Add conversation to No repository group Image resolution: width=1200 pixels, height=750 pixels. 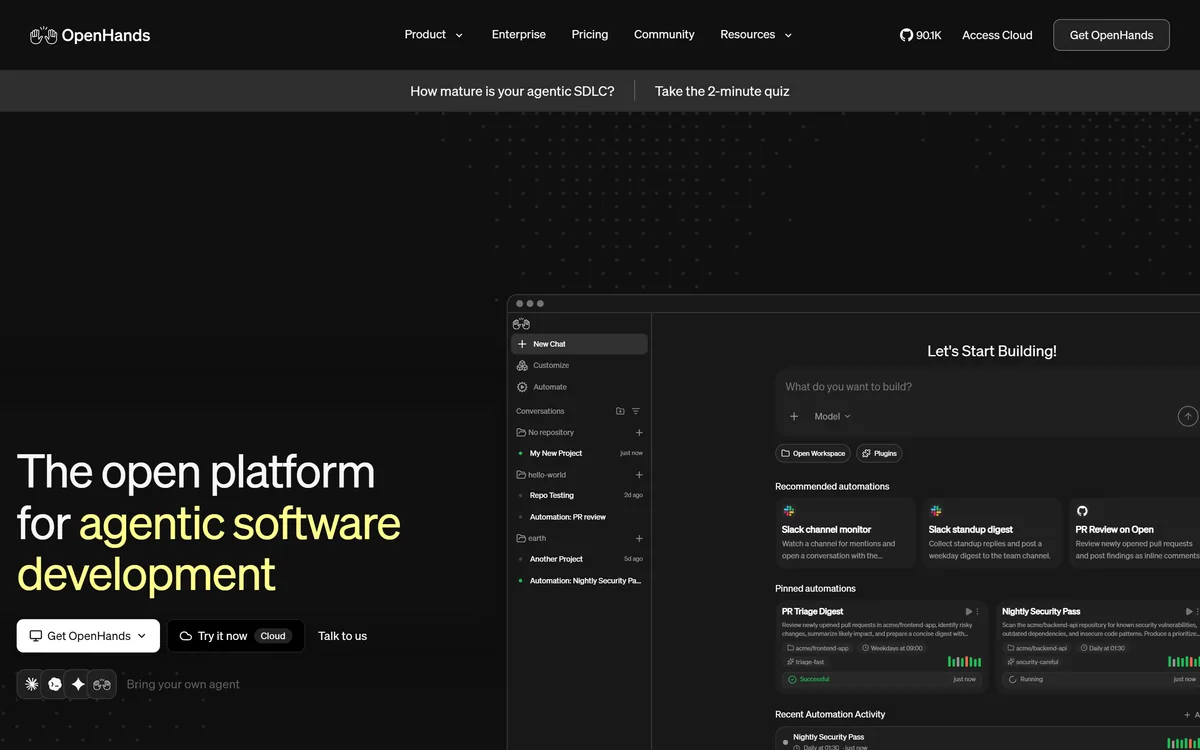639,433
